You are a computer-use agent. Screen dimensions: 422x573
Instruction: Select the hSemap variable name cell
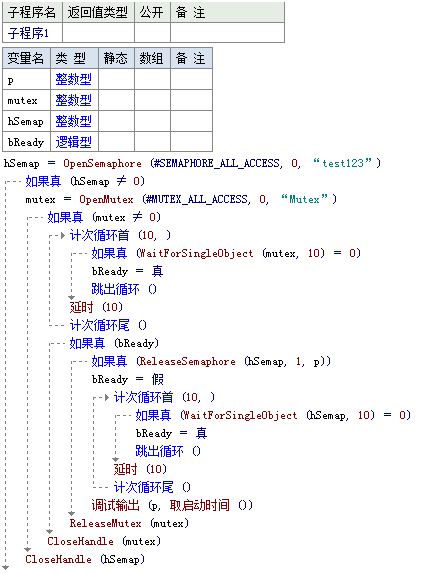[26, 121]
